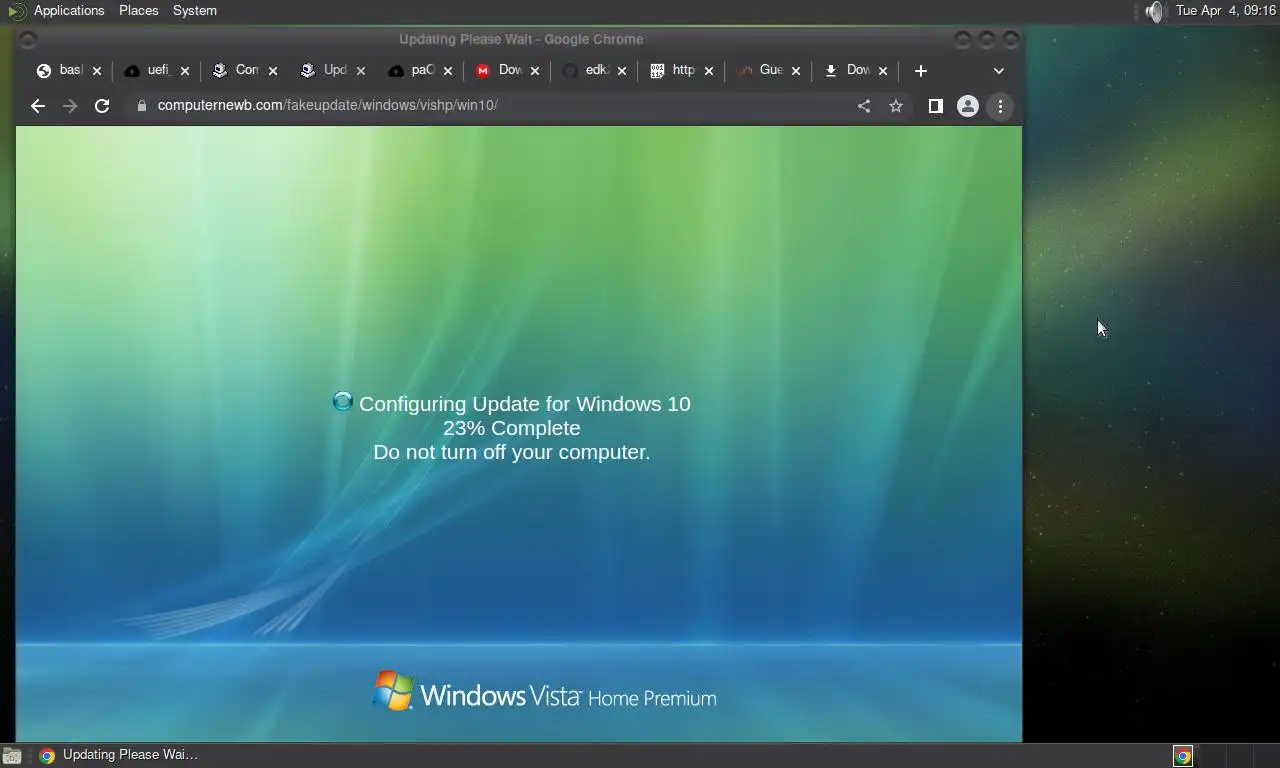Click 'Do not turn off your computer.' text

pos(512,452)
